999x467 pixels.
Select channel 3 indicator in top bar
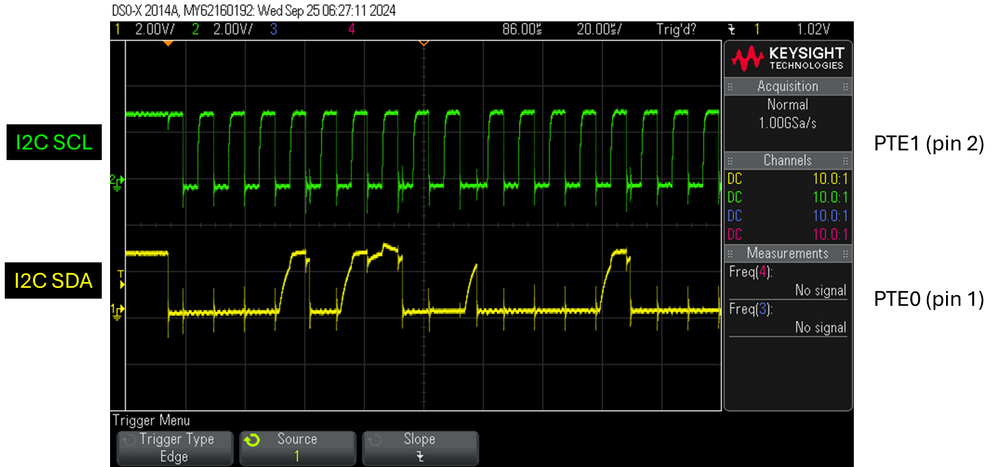point(273,29)
